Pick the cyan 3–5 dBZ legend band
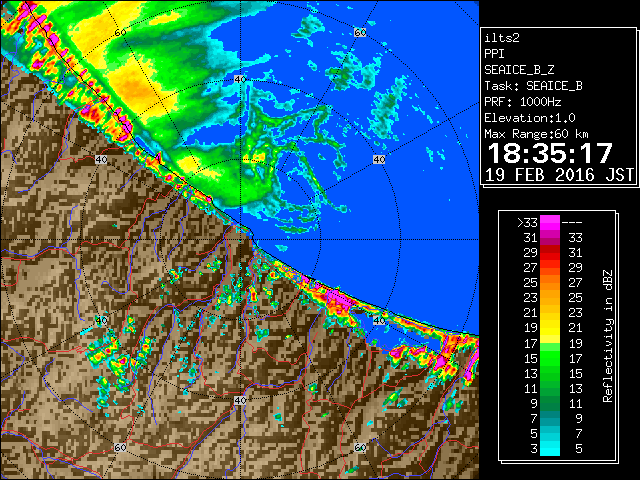Image resolution: width=640 pixels, height=480 pixels. 550,448
